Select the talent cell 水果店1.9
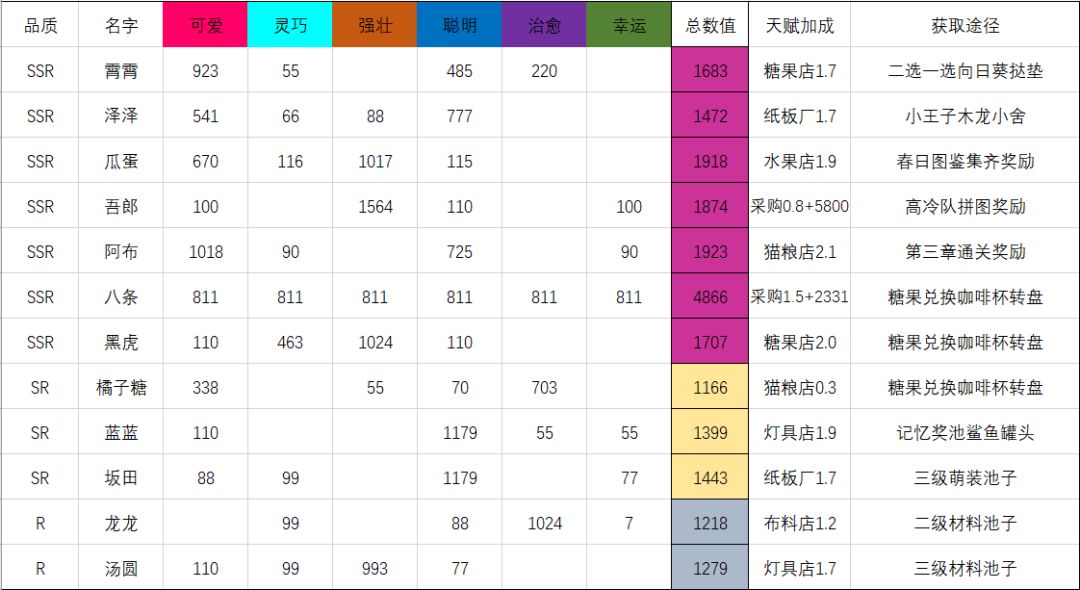 point(800,161)
